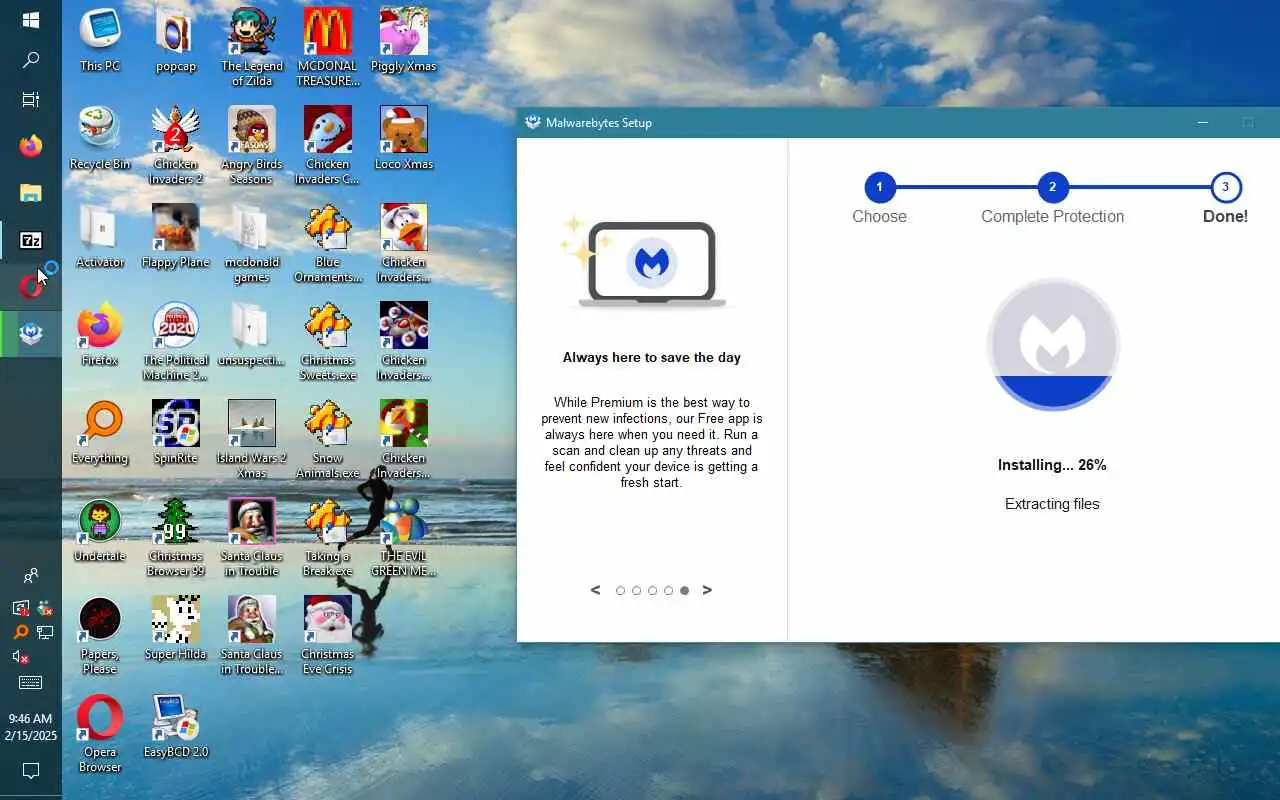1280x800 pixels.
Task: Click the Installing... 26% status text
Action: (x=1052, y=465)
